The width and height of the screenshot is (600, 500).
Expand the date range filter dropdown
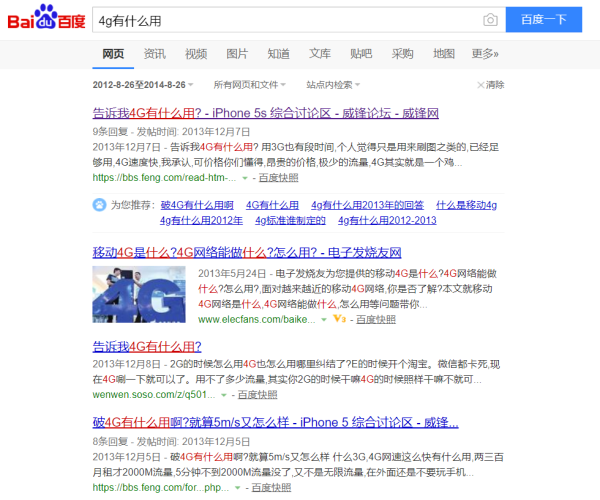[191, 85]
